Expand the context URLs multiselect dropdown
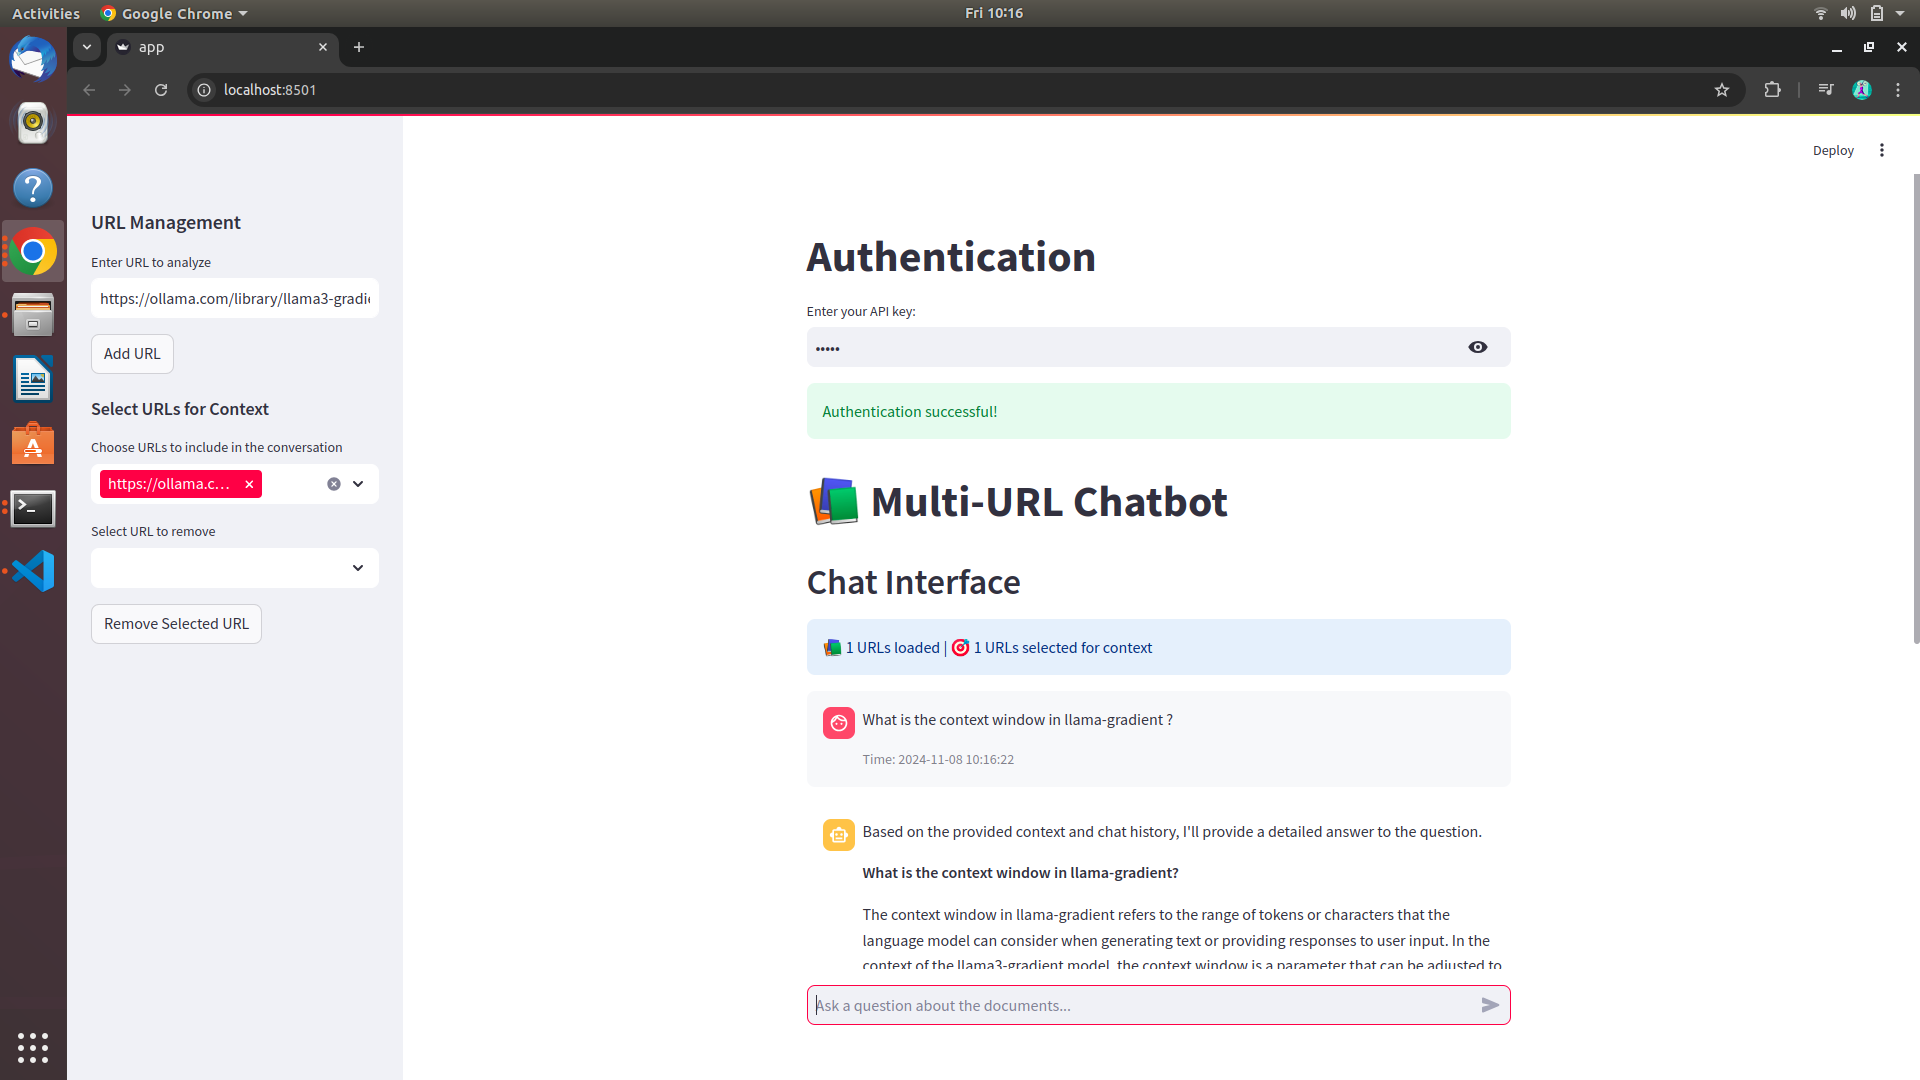The width and height of the screenshot is (1920, 1080). pos(358,484)
